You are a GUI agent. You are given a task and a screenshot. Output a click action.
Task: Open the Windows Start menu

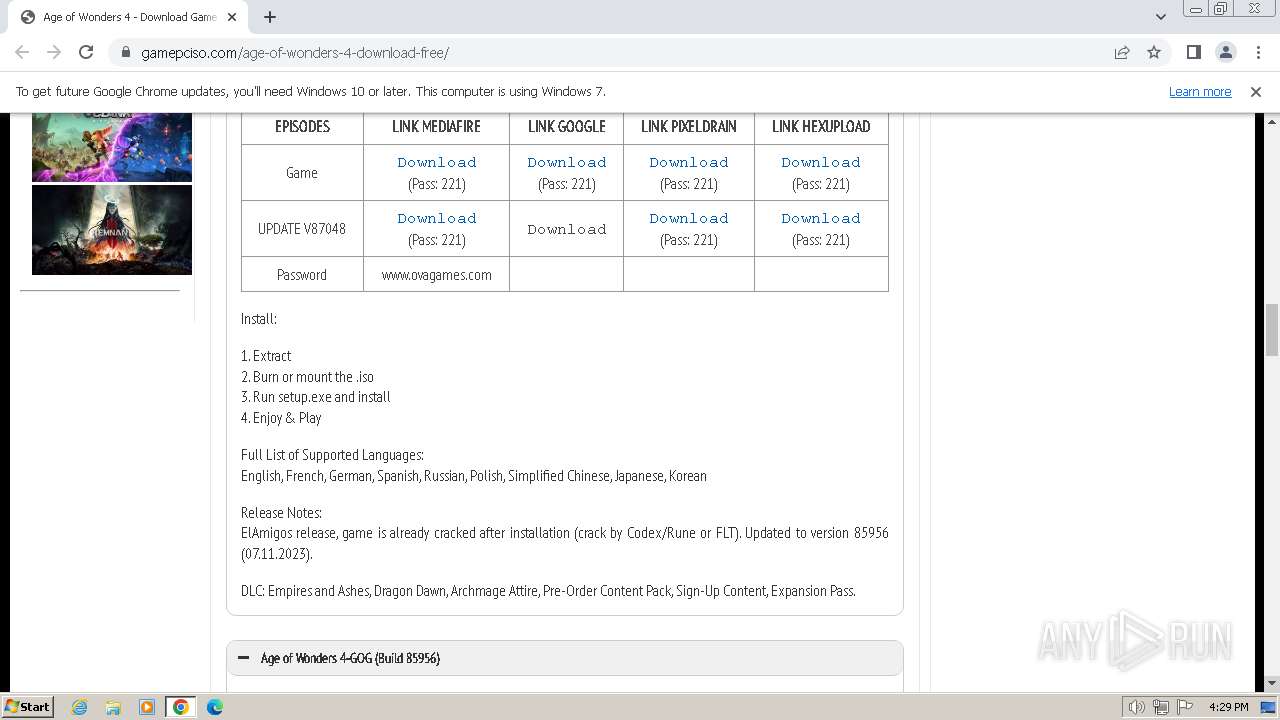28,706
